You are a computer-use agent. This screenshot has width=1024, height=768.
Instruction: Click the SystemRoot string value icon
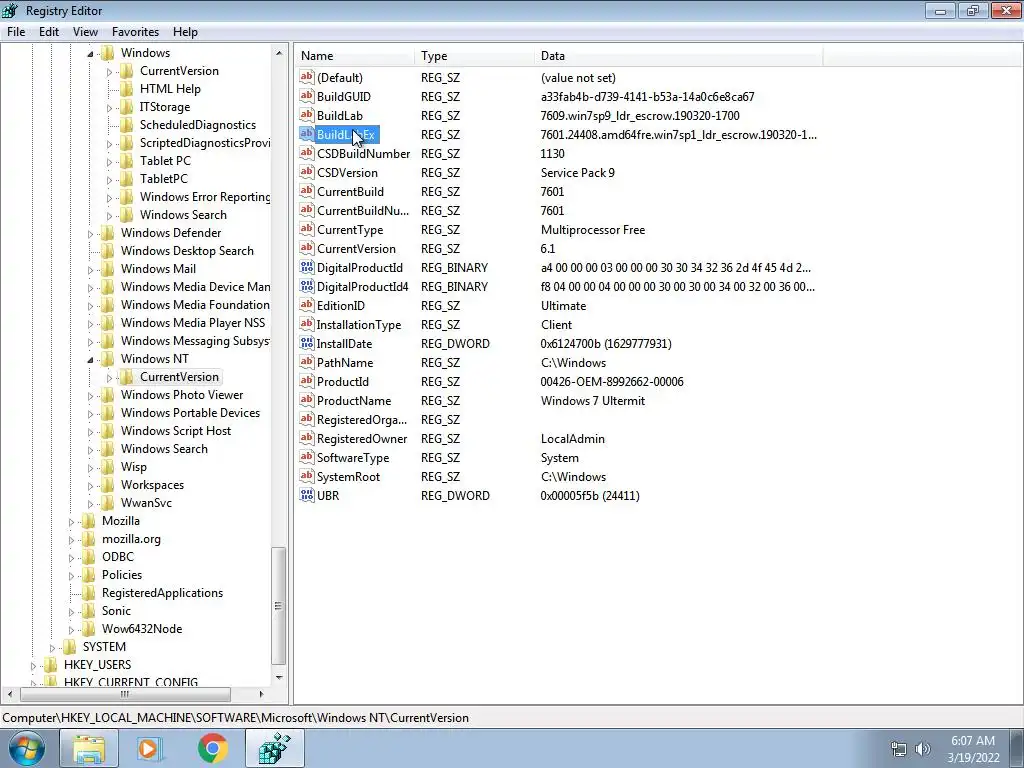click(x=306, y=476)
